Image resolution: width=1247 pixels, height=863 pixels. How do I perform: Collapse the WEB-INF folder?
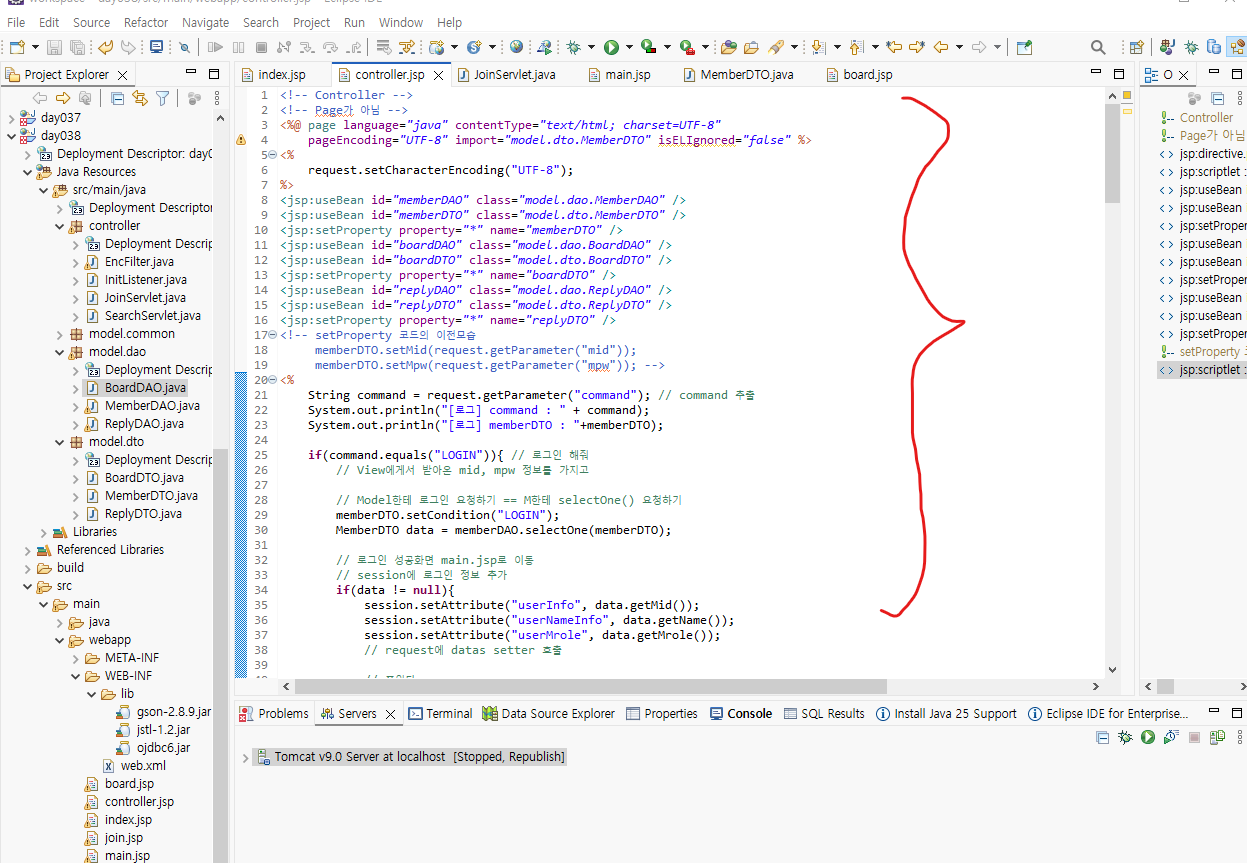[x=77, y=676]
